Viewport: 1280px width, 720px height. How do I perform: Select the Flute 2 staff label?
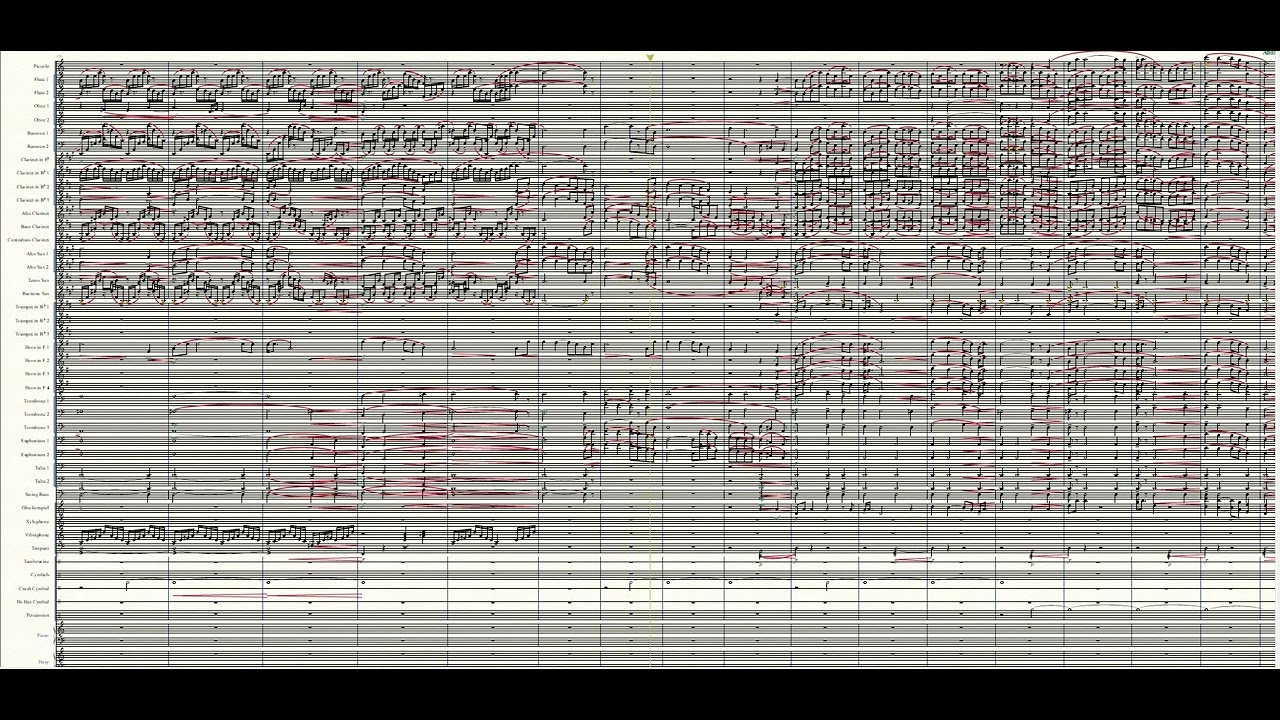(41, 93)
